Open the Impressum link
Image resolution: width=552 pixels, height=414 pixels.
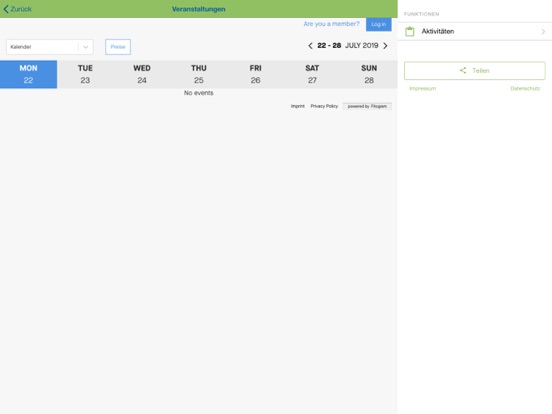pos(422,88)
